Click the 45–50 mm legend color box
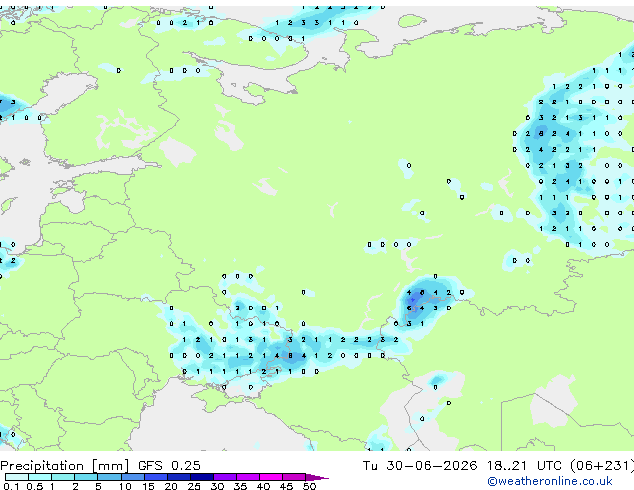This screenshot has height=490, width=634. [294, 477]
